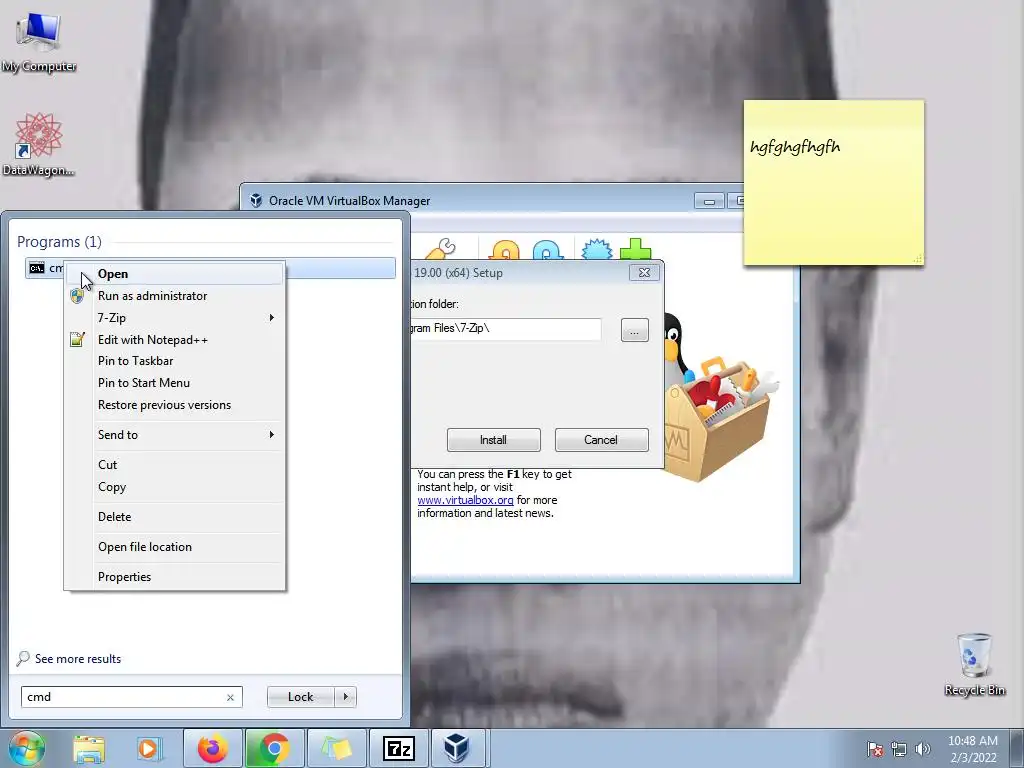Choose Restore previous versions
Image resolution: width=1024 pixels, height=768 pixels.
tap(174, 405)
